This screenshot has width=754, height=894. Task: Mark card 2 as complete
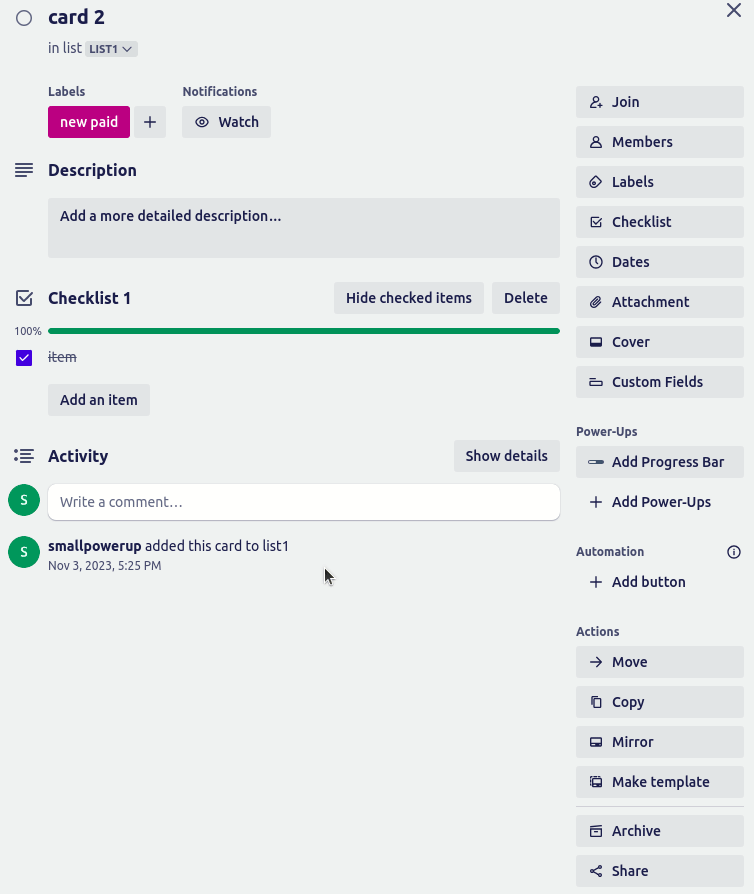point(24,17)
